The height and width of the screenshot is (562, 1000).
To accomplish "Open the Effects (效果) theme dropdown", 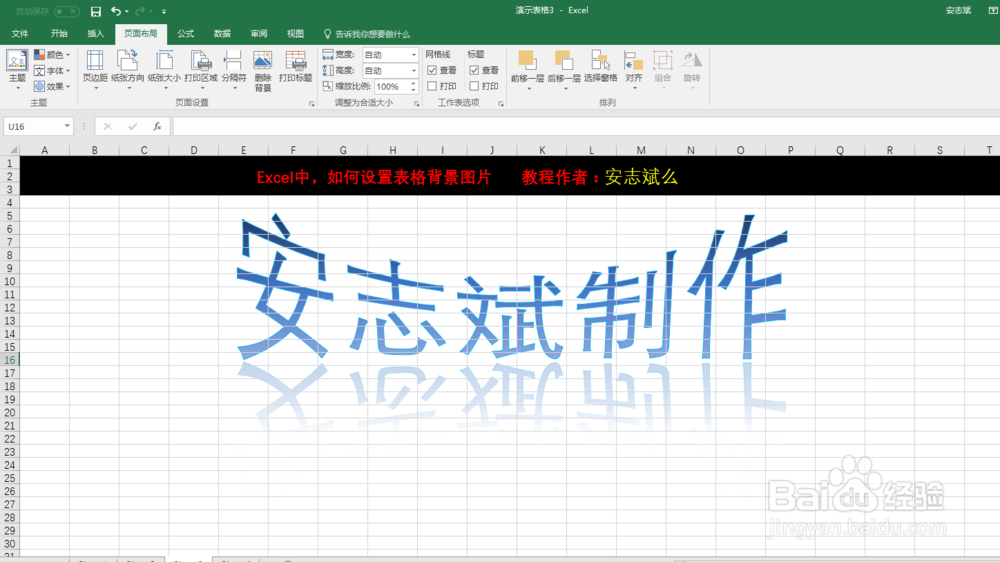I will [52, 86].
